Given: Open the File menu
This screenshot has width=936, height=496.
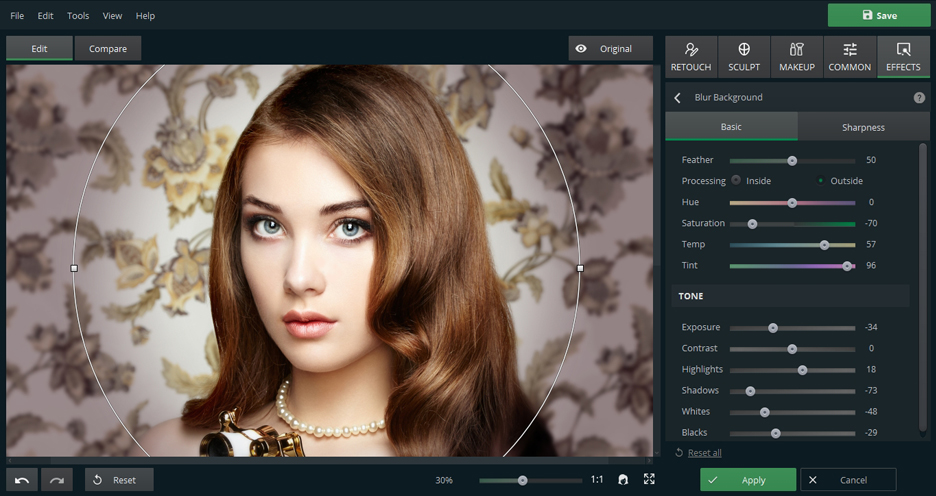Looking at the screenshot, I should (x=17, y=16).
